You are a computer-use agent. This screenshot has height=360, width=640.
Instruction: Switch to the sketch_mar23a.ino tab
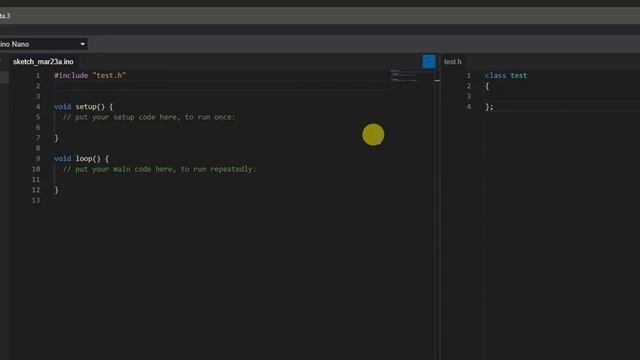(x=43, y=62)
